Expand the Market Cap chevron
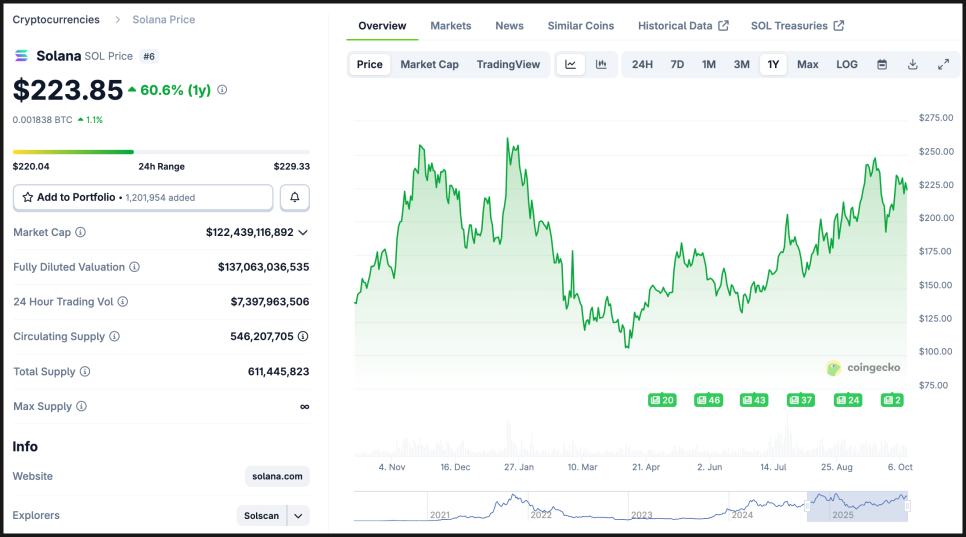Image resolution: width=966 pixels, height=537 pixels. point(303,232)
